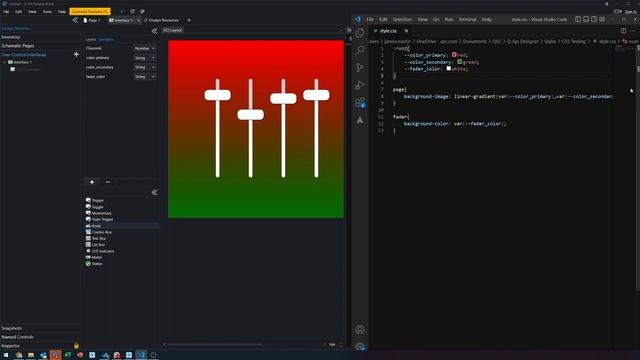Screen dimensions: 640x360
Task: Open Selection menu in VS Code
Action: 402,20
